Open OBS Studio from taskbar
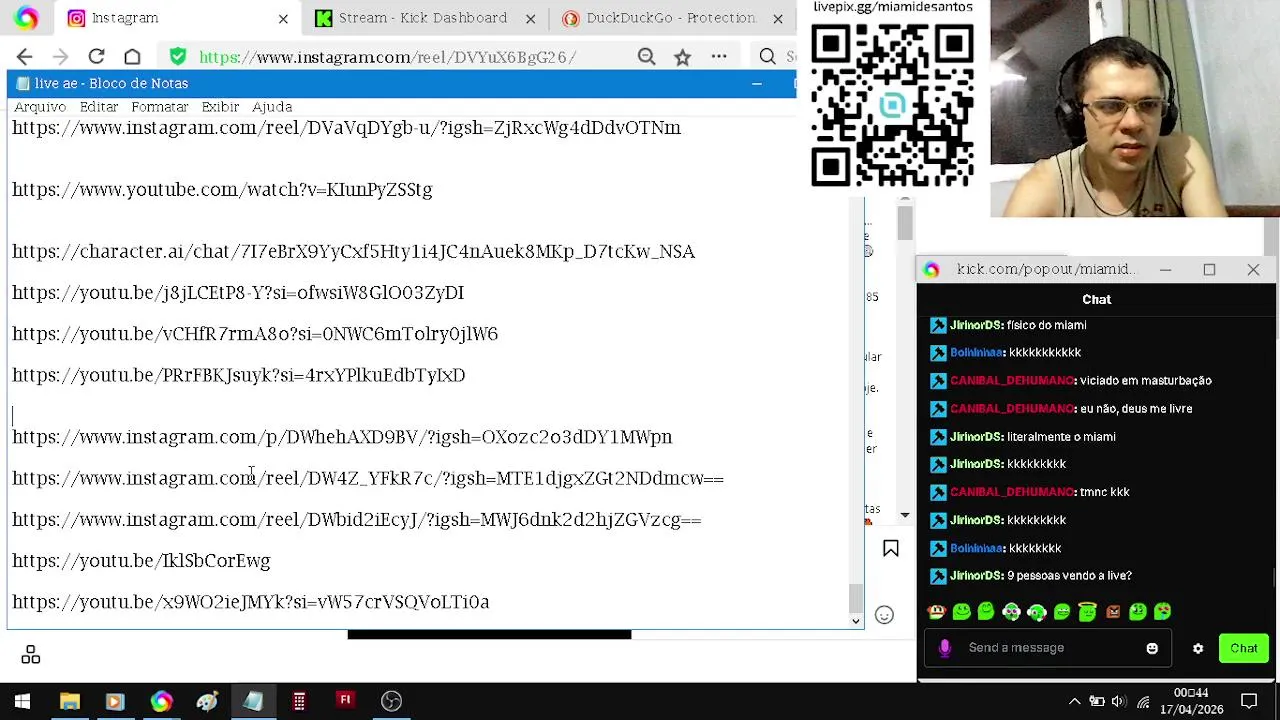 click(x=391, y=701)
